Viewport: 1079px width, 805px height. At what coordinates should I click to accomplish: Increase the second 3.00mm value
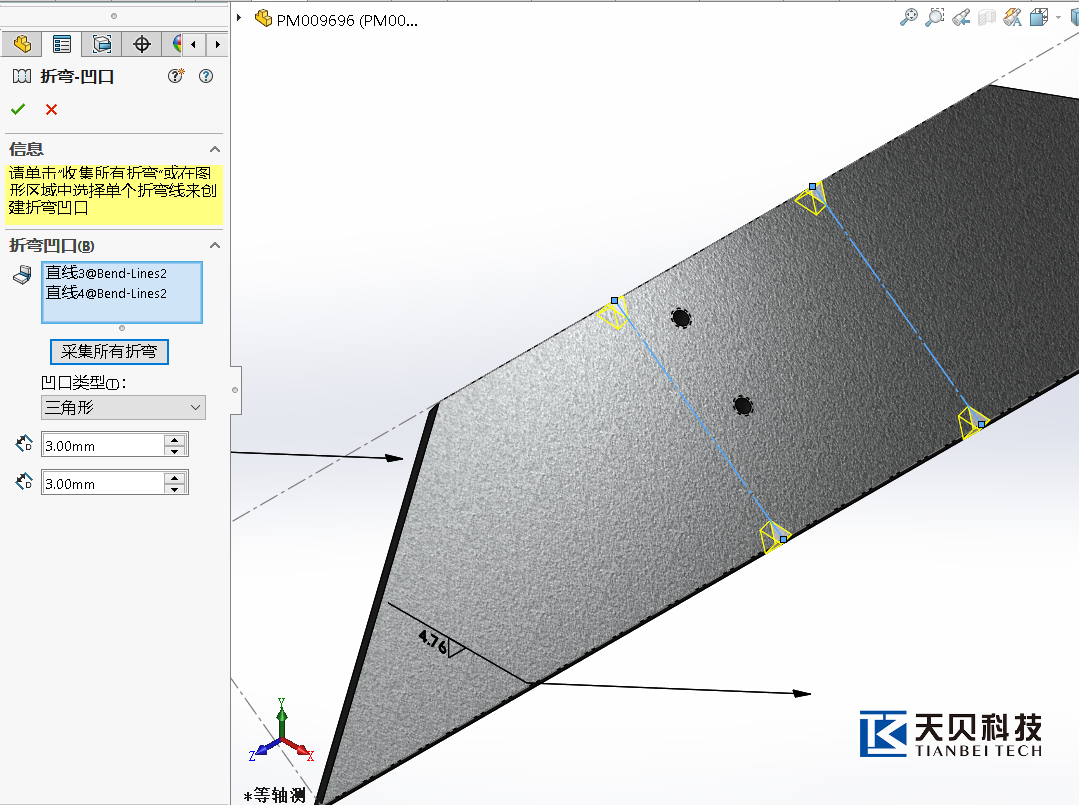pos(175,477)
